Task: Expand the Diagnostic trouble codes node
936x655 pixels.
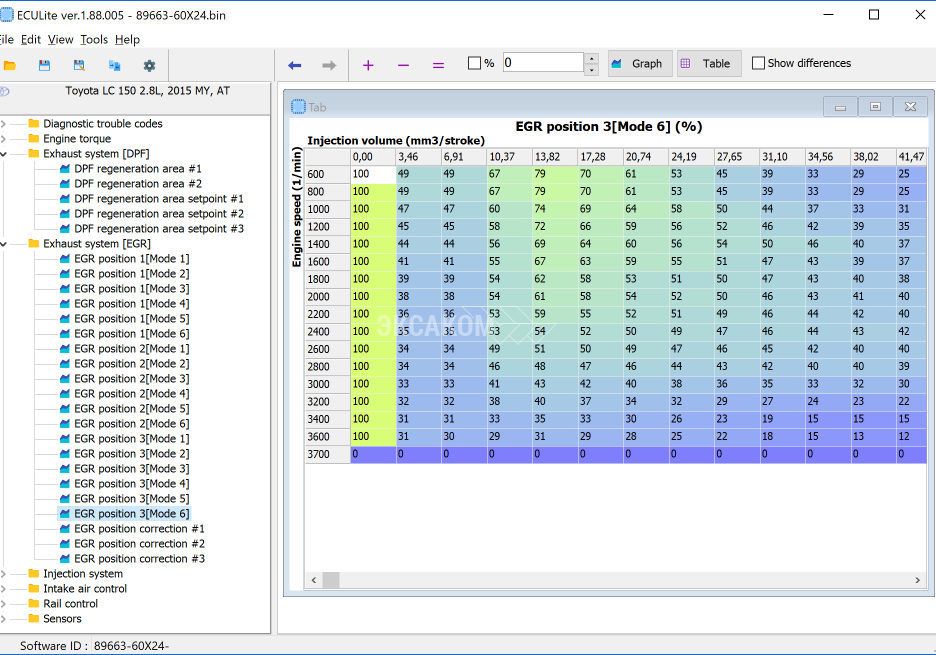Action: (x=4, y=124)
